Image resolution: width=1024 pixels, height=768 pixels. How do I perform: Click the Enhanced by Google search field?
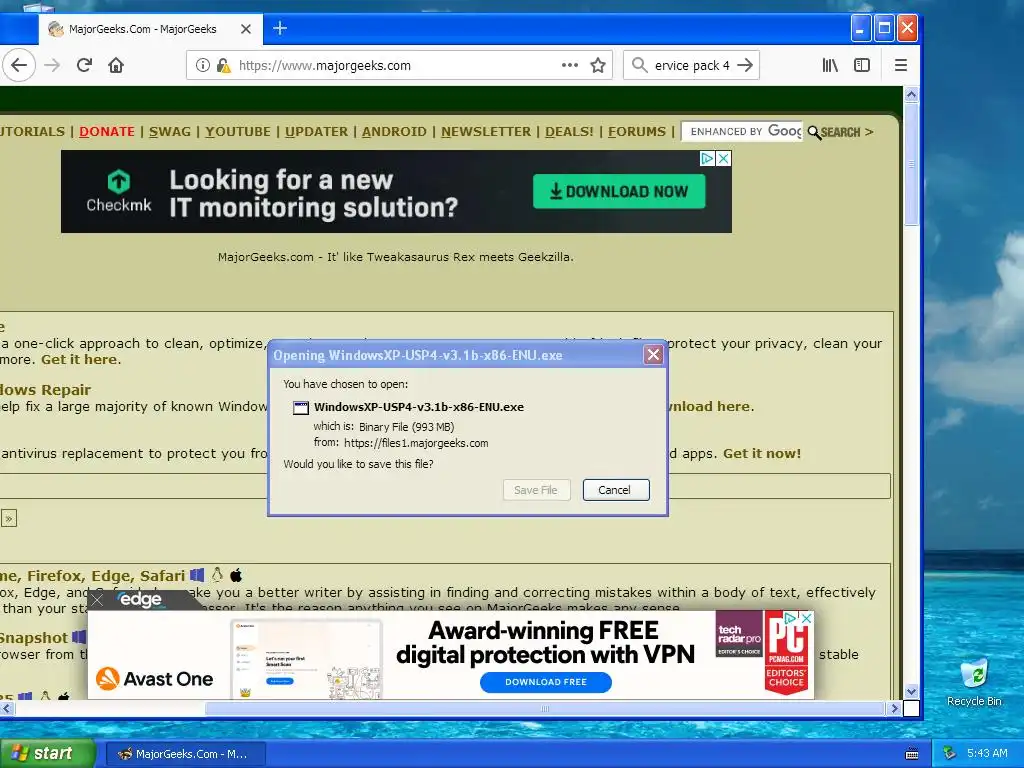coord(742,131)
